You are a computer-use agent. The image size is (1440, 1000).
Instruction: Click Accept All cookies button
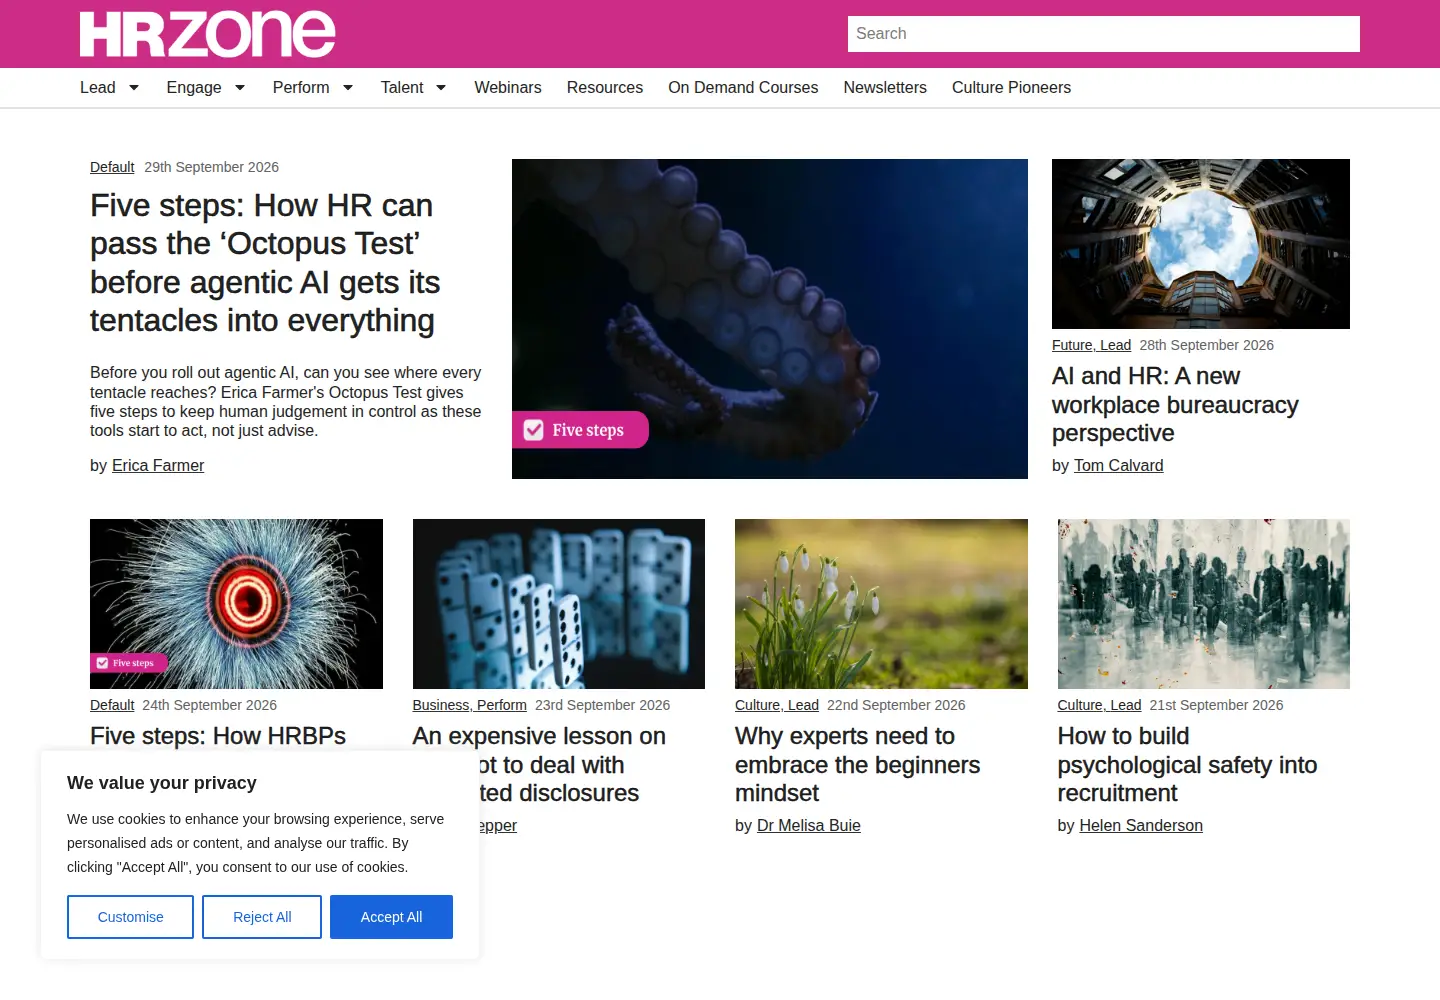coord(391,917)
